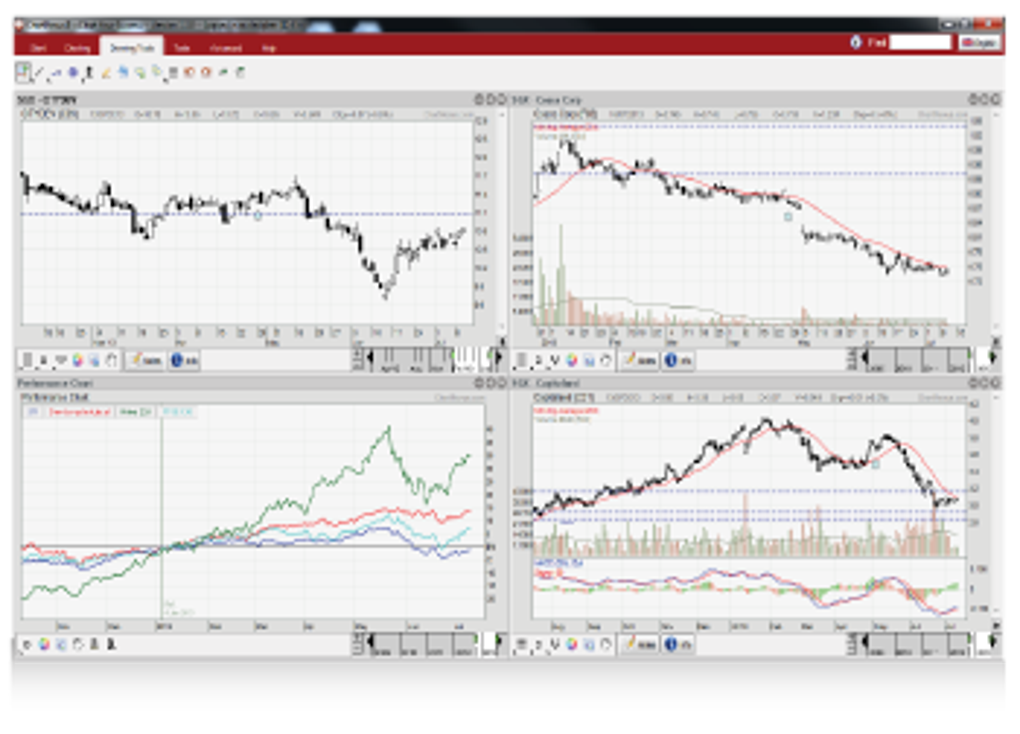Click the round icon left of Find

point(855,42)
